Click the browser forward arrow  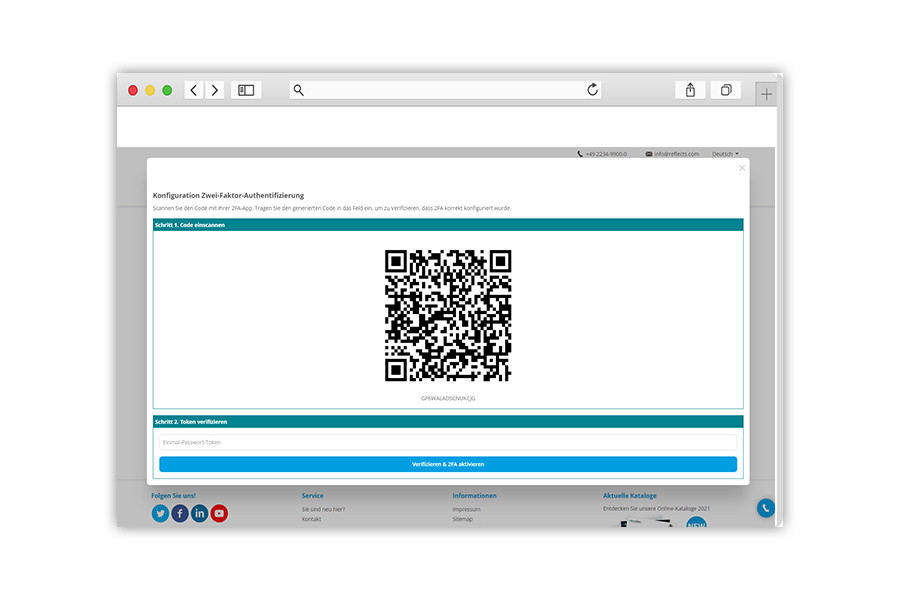tap(215, 90)
